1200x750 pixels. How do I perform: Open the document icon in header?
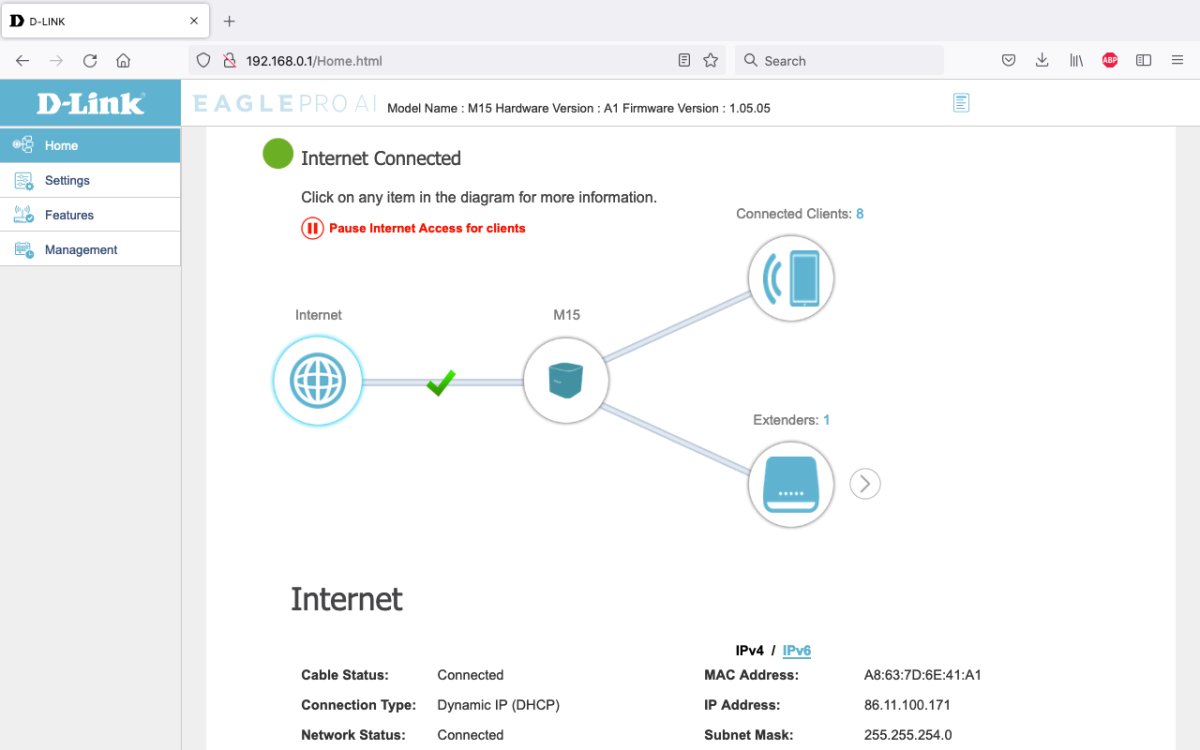tap(961, 103)
